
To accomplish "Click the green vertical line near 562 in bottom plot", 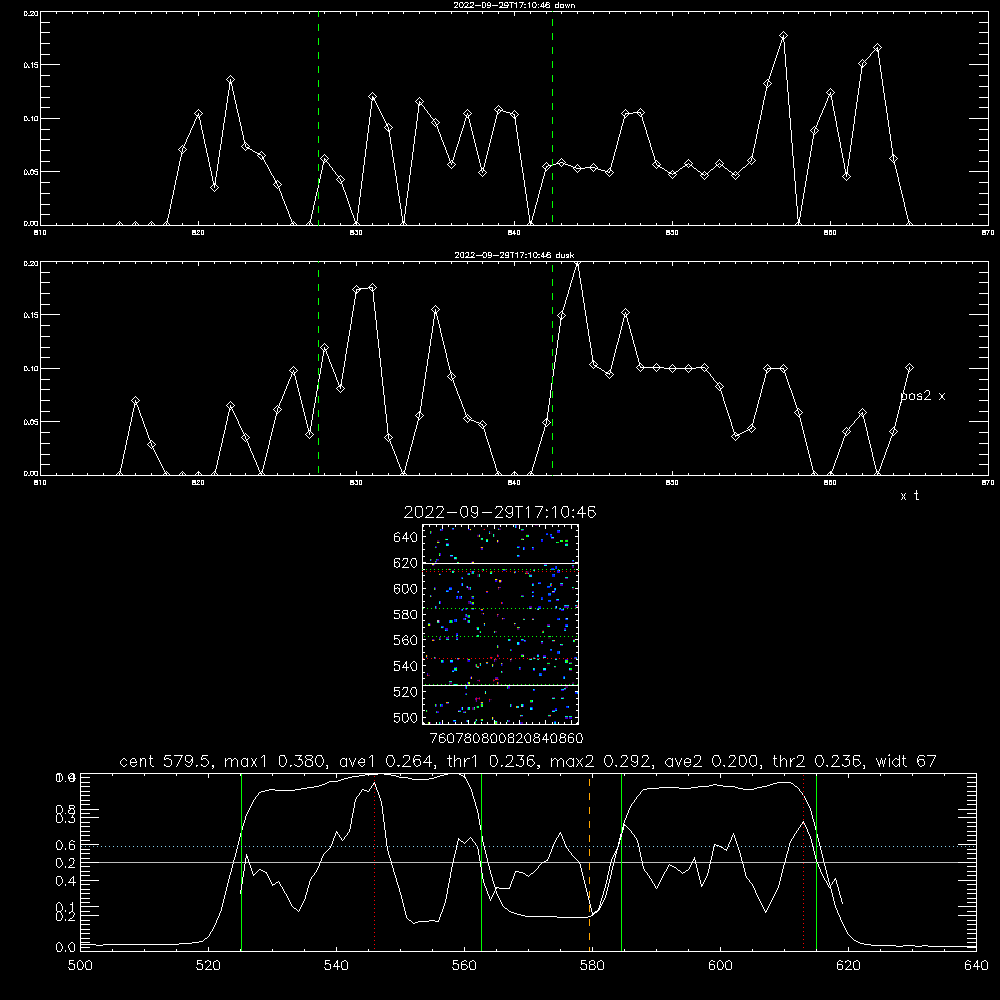I will (x=482, y=862).
